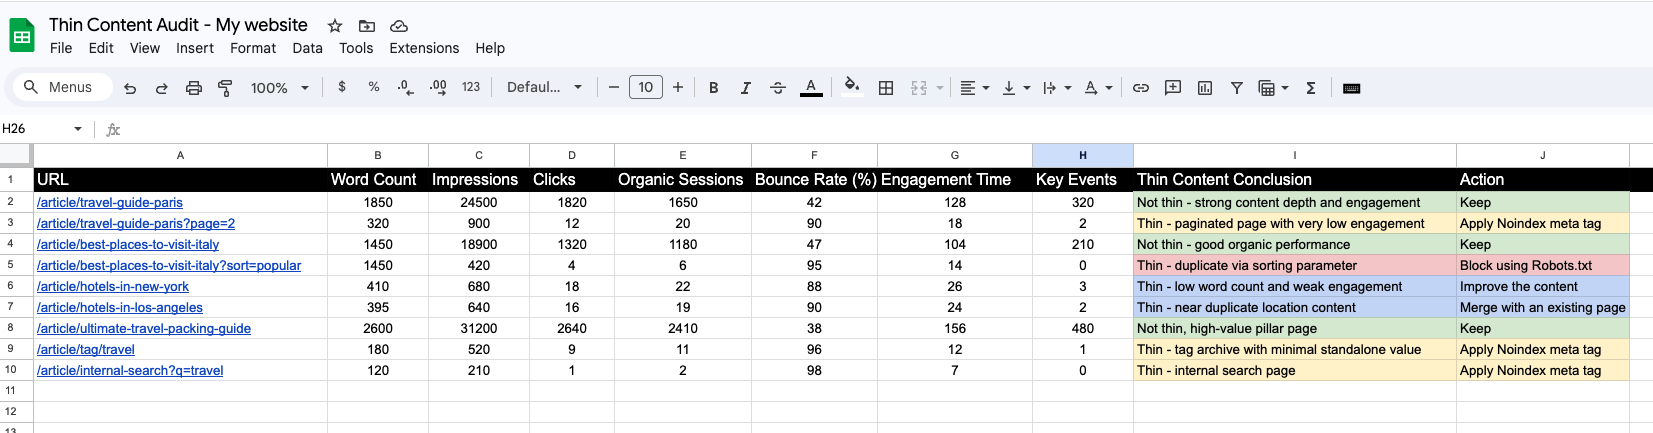The width and height of the screenshot is (1653, 433).
Task: Insert a link from the toolbar
Action: (1141, 88)
